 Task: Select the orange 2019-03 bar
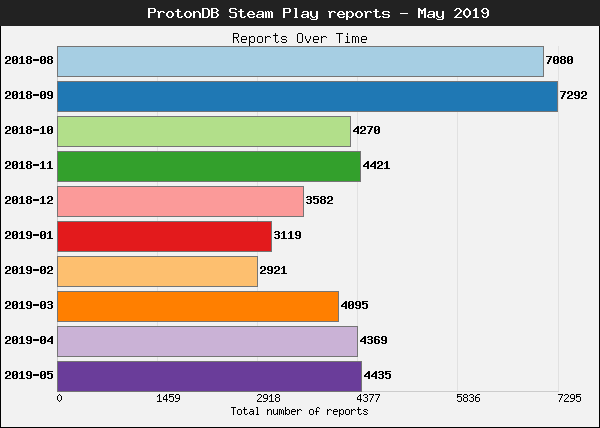point(198,306)
